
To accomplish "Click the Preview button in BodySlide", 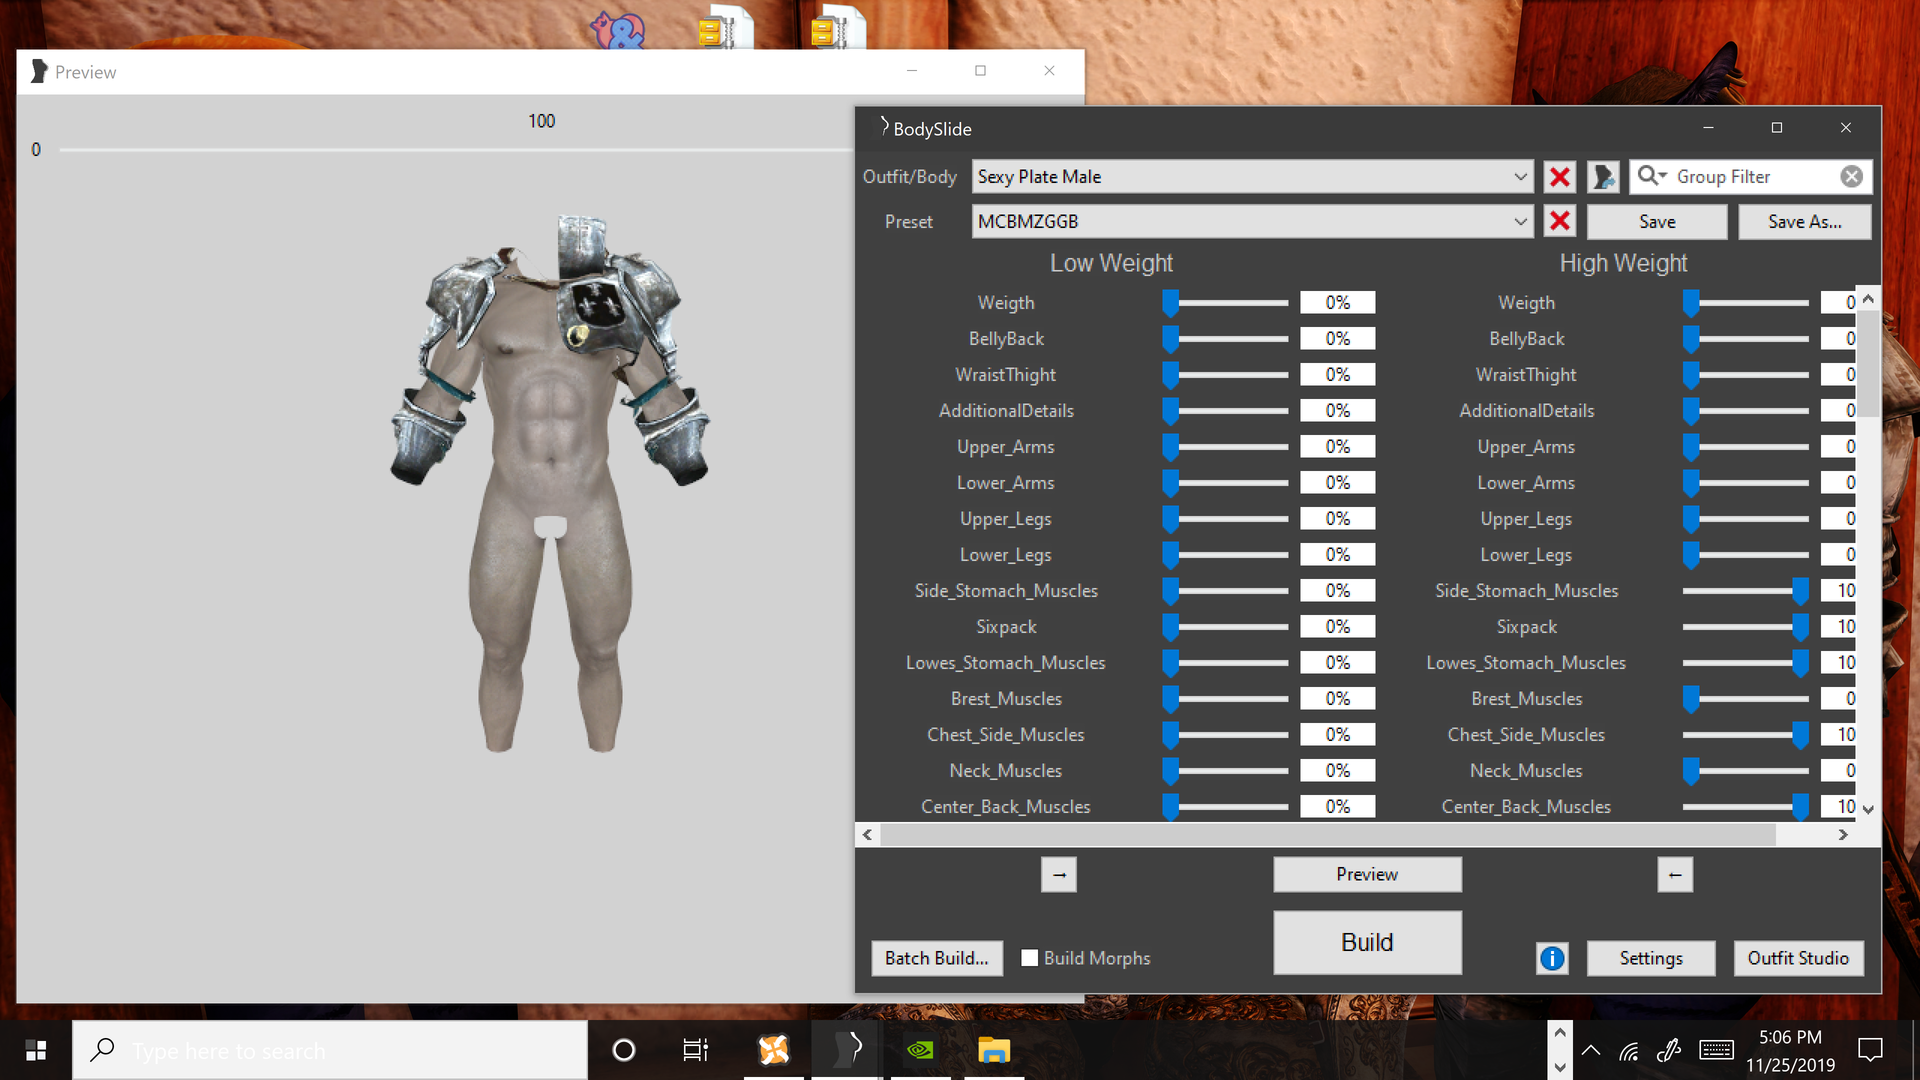I will [x=1367, y=874].
